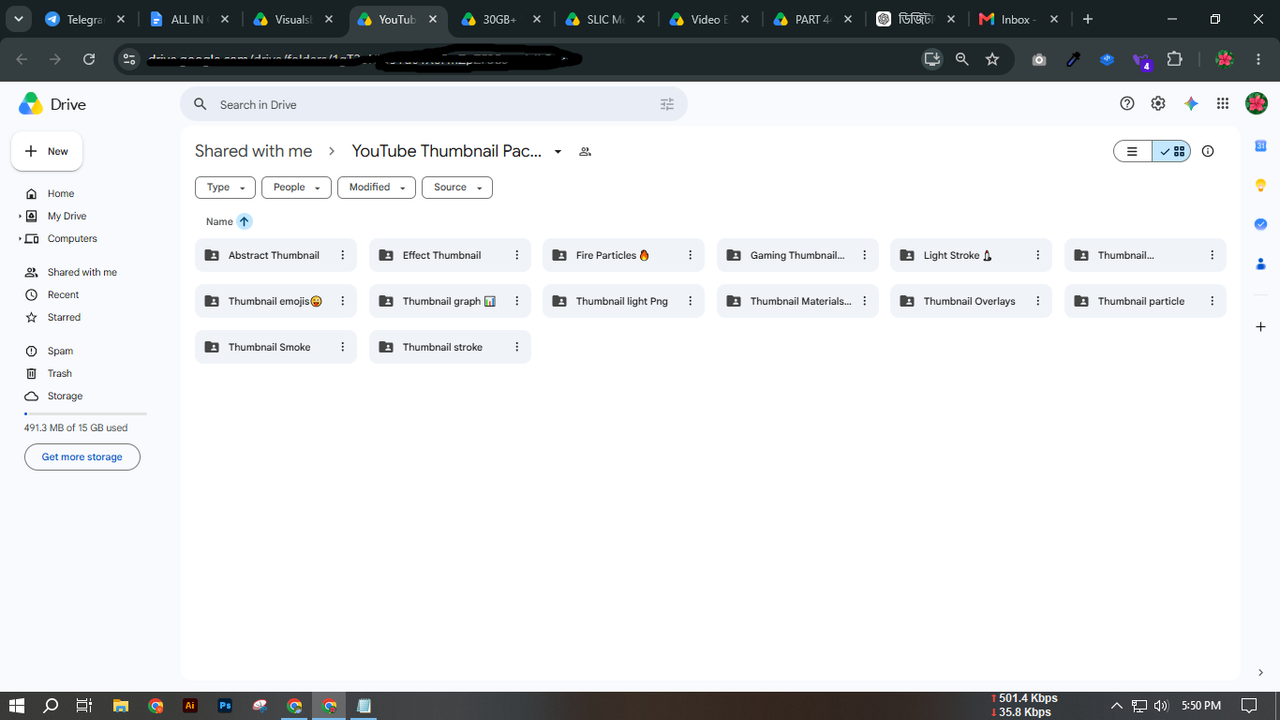Viewport: 1280px width, 720px height.
Task: Open a new Chrome tab
Action: pos(1088,19)
